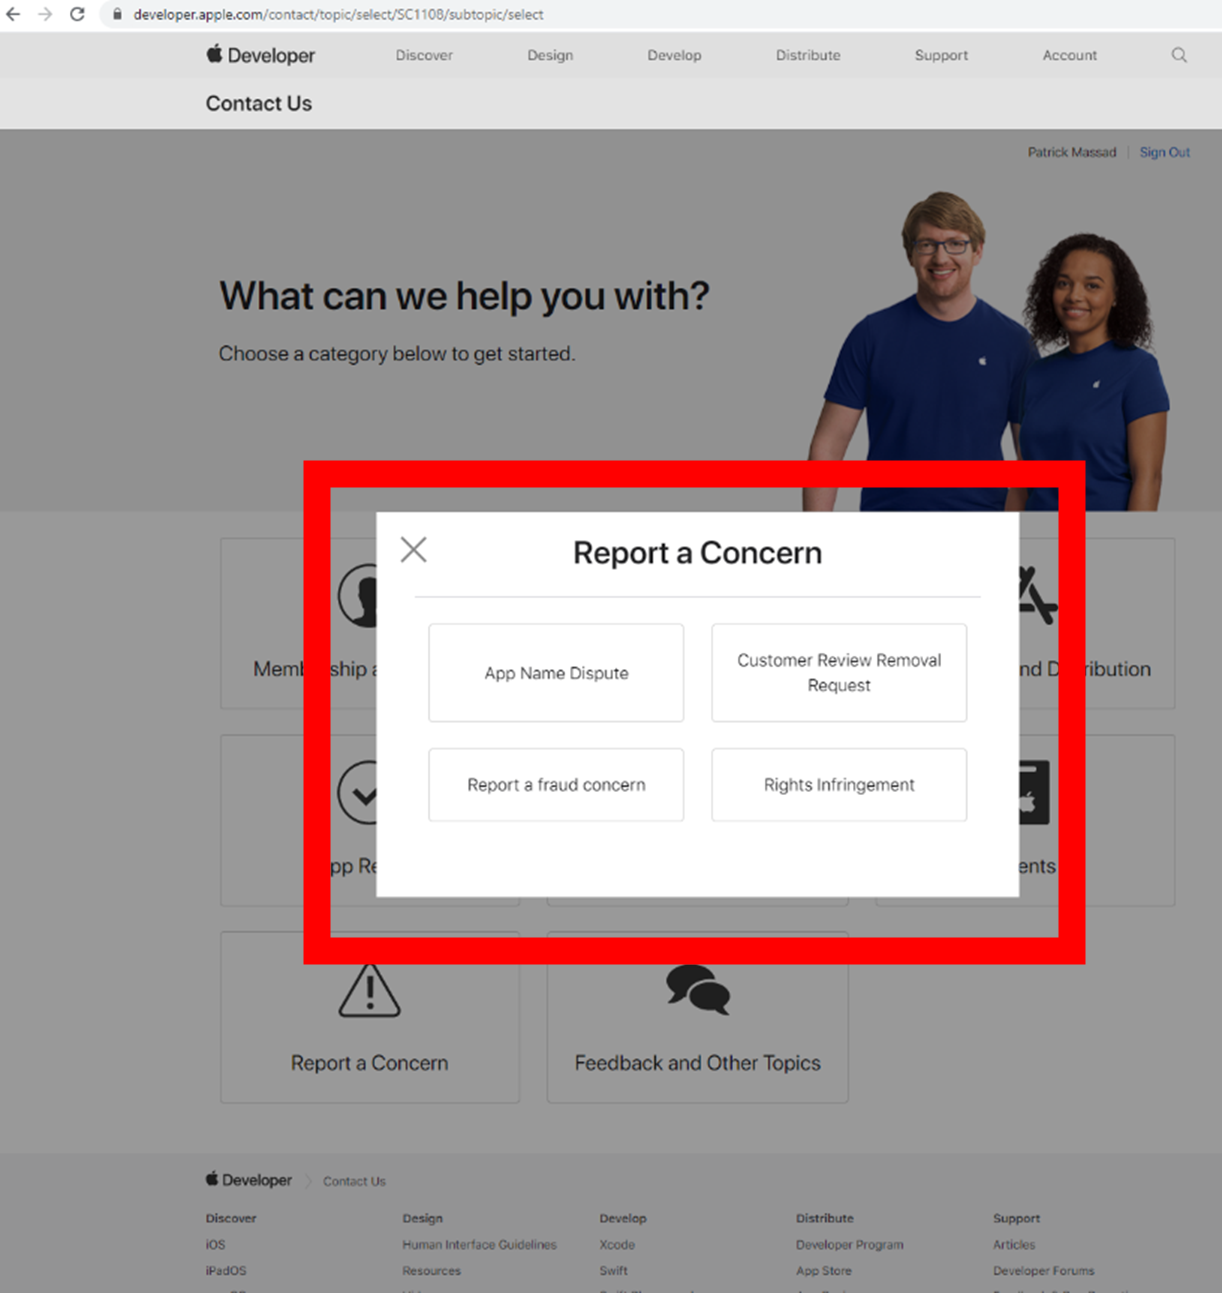
Task: Select Rights Infringement
Action: tap(839, 785)
